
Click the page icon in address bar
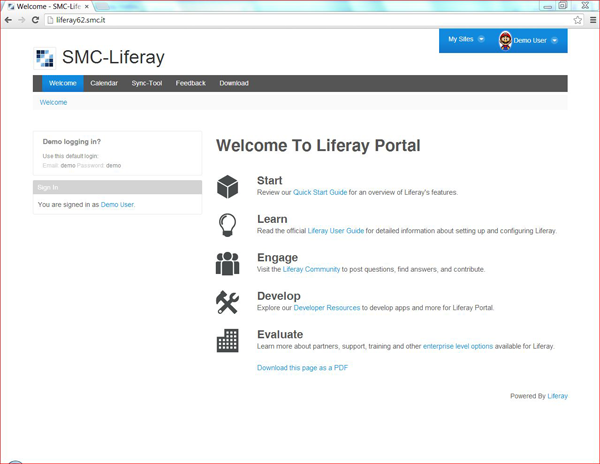tap(50, 20)
